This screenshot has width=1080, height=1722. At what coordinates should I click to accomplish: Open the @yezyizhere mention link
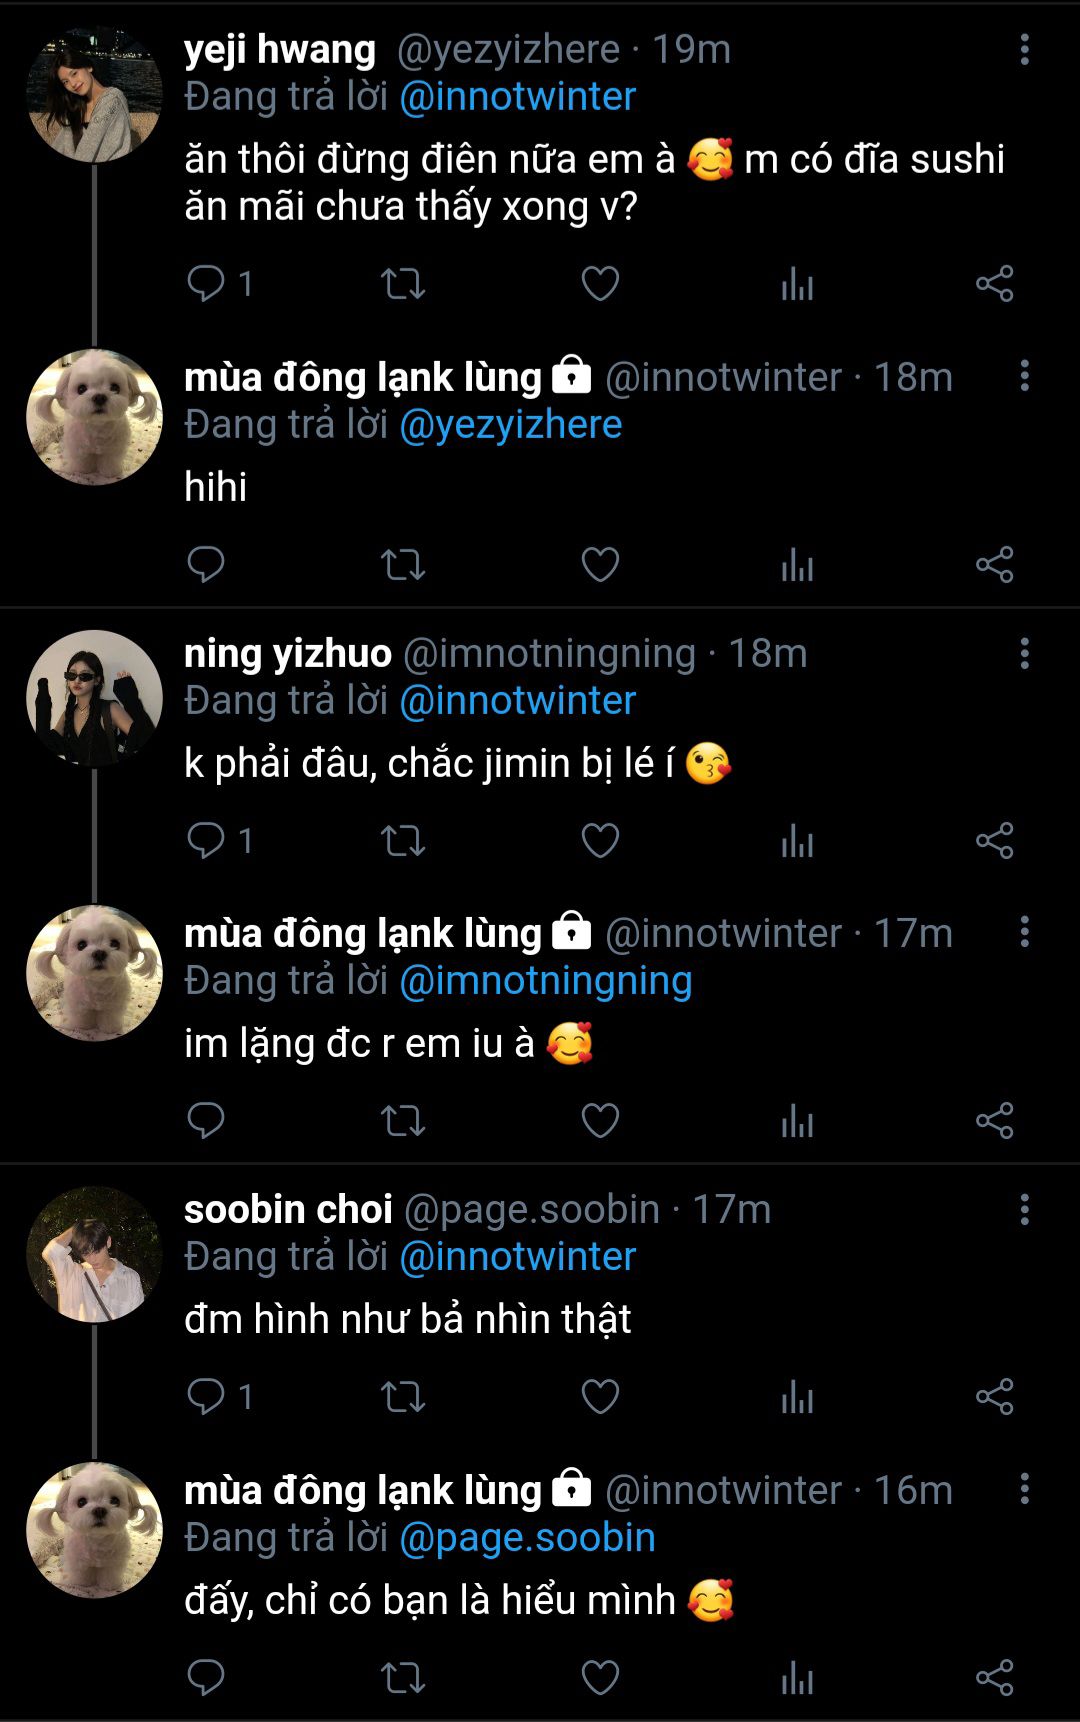point(510,425)
